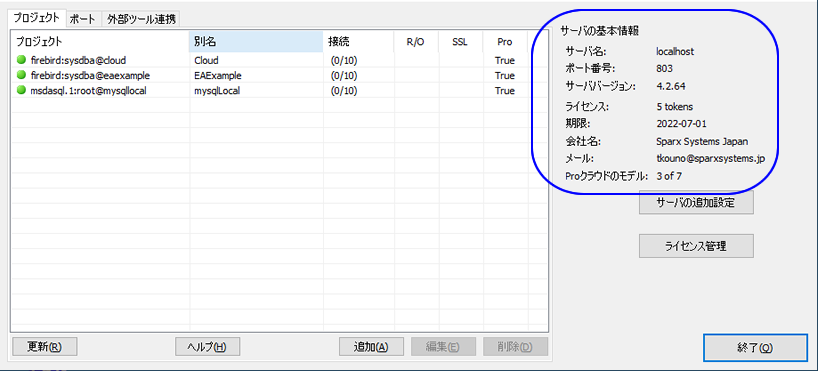The image size is (818, 371).
Task: Open help with the ヘルプ(H) button
Action: click(x=207, y=346)
